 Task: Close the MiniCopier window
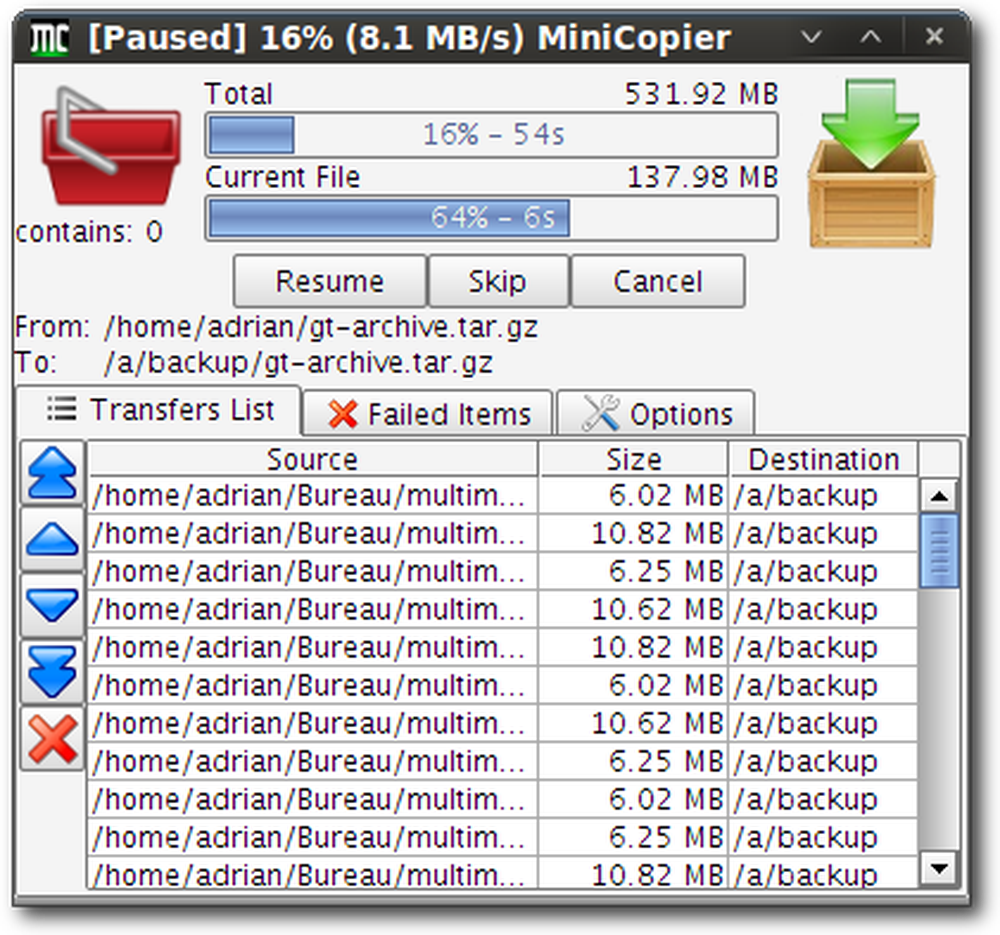click(934, 36)
